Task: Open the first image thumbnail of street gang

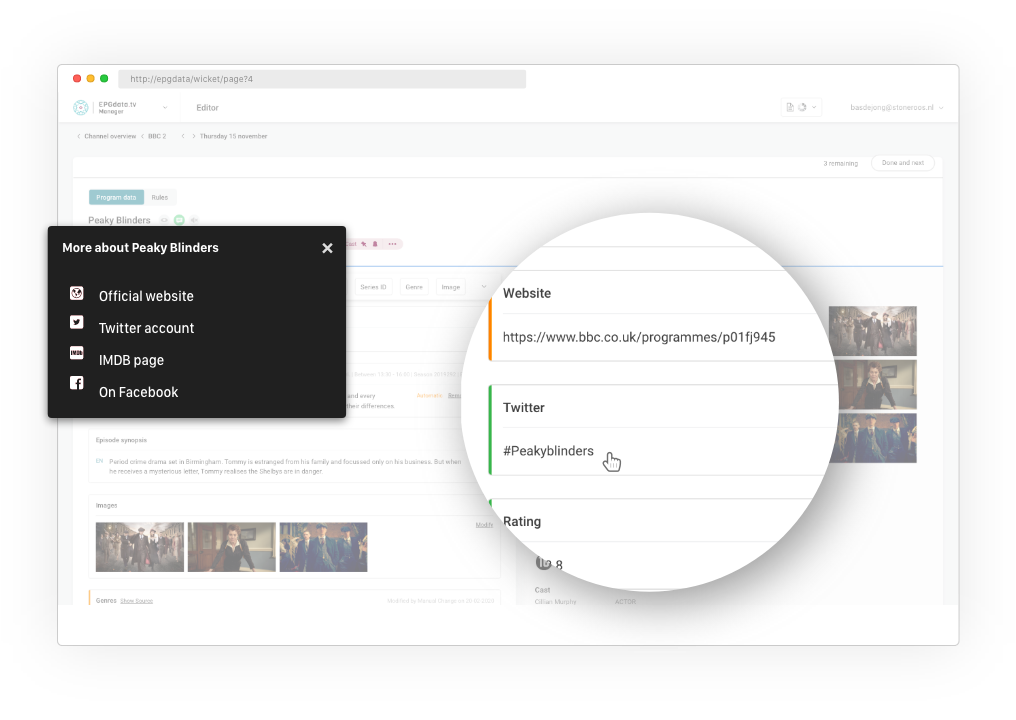Action: point(140,548)
